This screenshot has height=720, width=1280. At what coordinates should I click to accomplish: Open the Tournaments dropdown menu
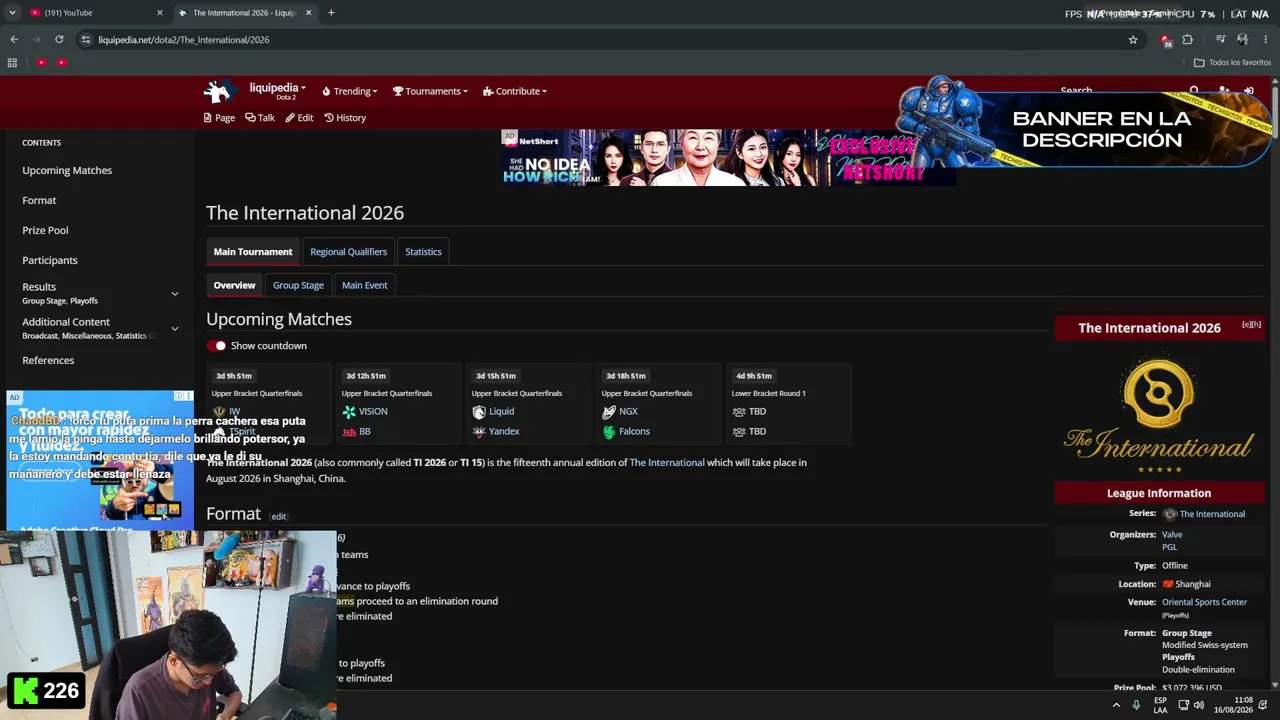430,91
